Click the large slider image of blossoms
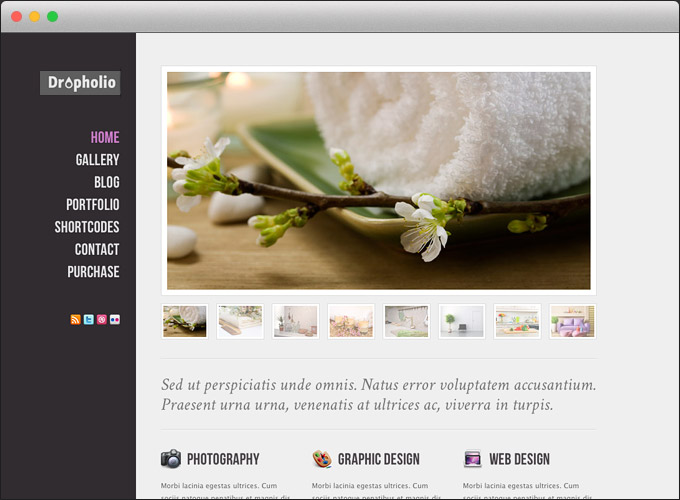This screenshot has width=680, height=500. (x=378, y=180)
